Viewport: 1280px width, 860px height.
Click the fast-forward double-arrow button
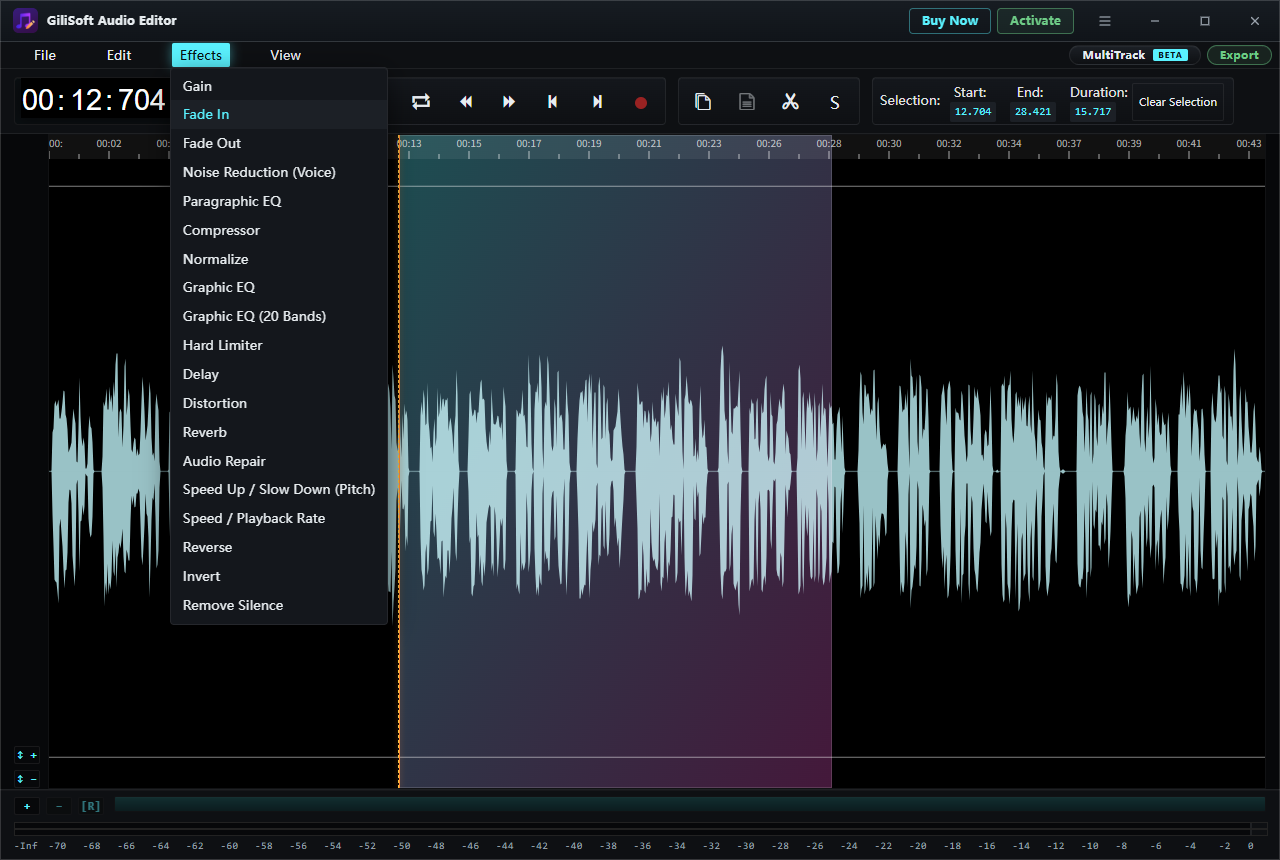click(x=509, y=102)
